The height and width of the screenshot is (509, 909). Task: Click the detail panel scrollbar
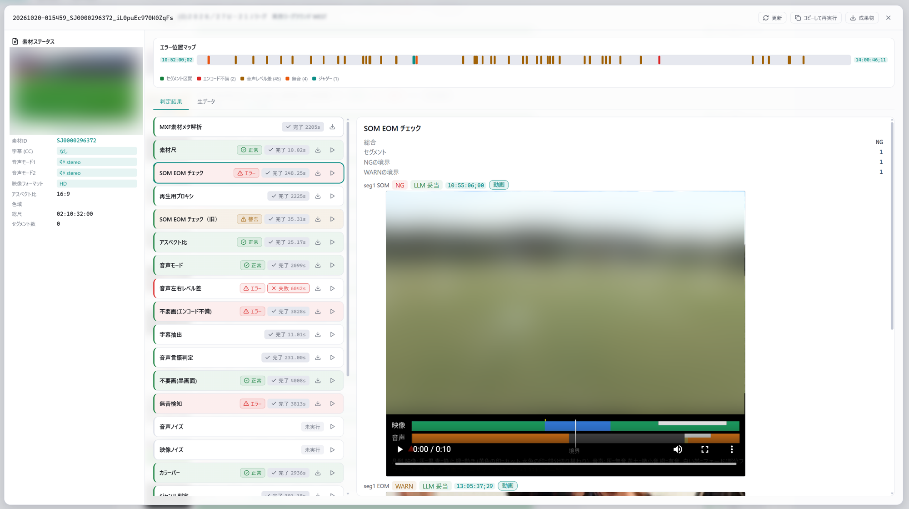tap(892, 225)
